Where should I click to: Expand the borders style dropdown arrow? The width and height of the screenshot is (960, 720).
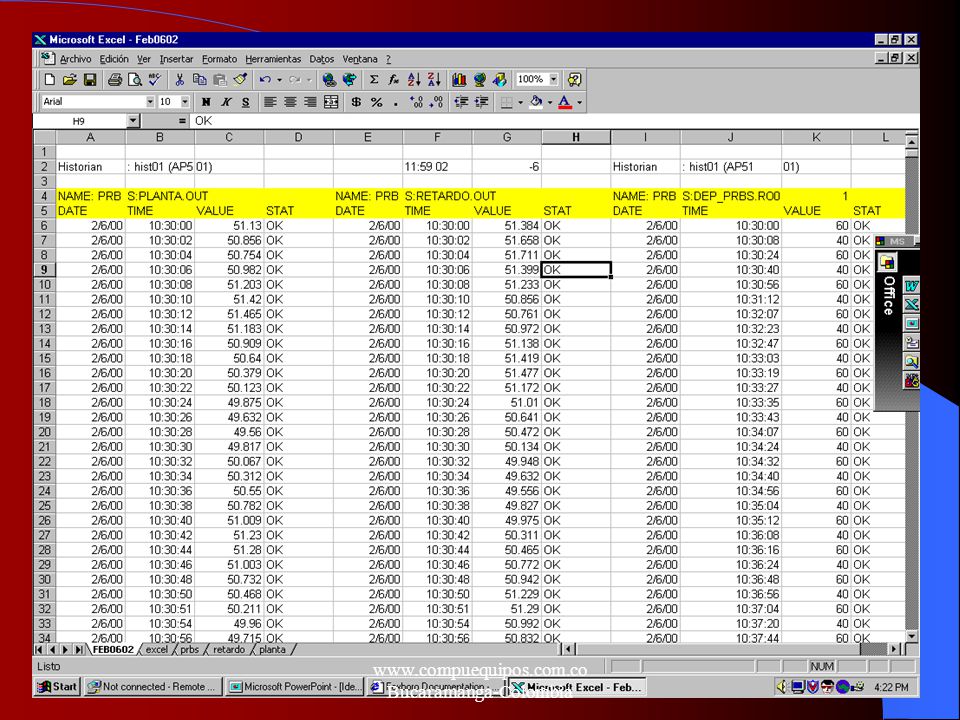point(520,102)
